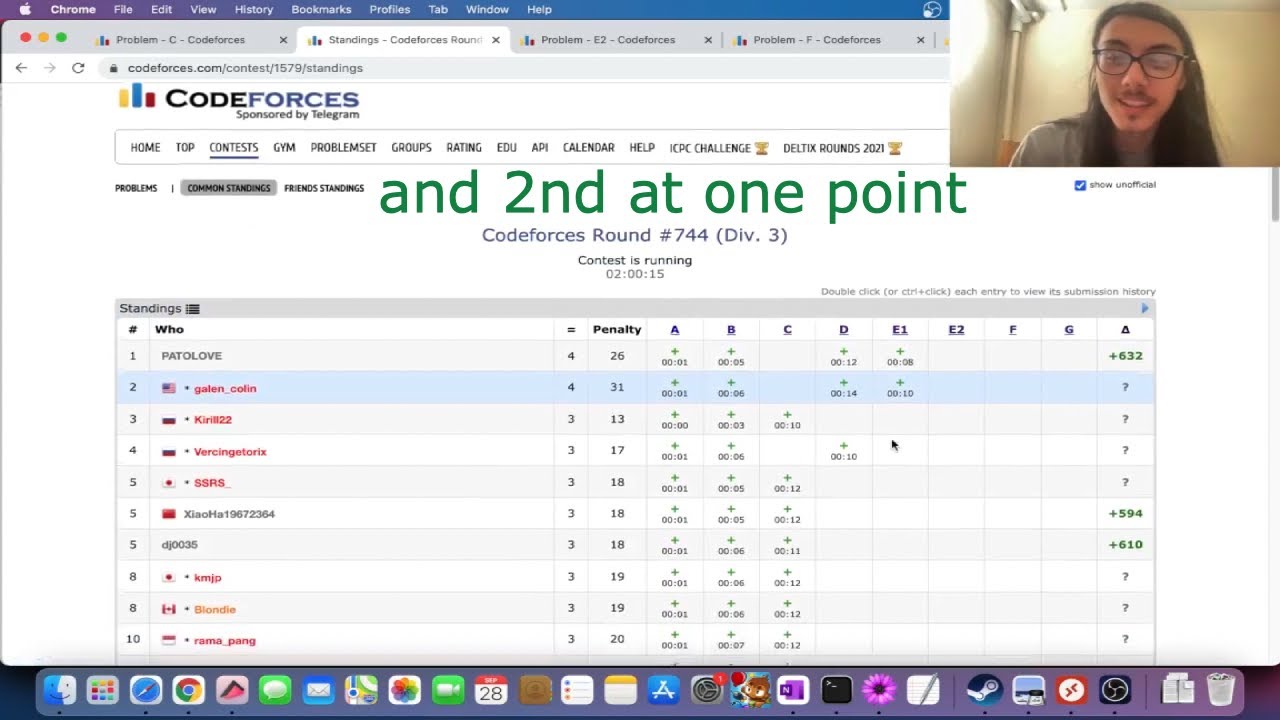This screenshot has height=720, width=1280.
Task: Open rama_pang's profile
Action: pos(225,641)
